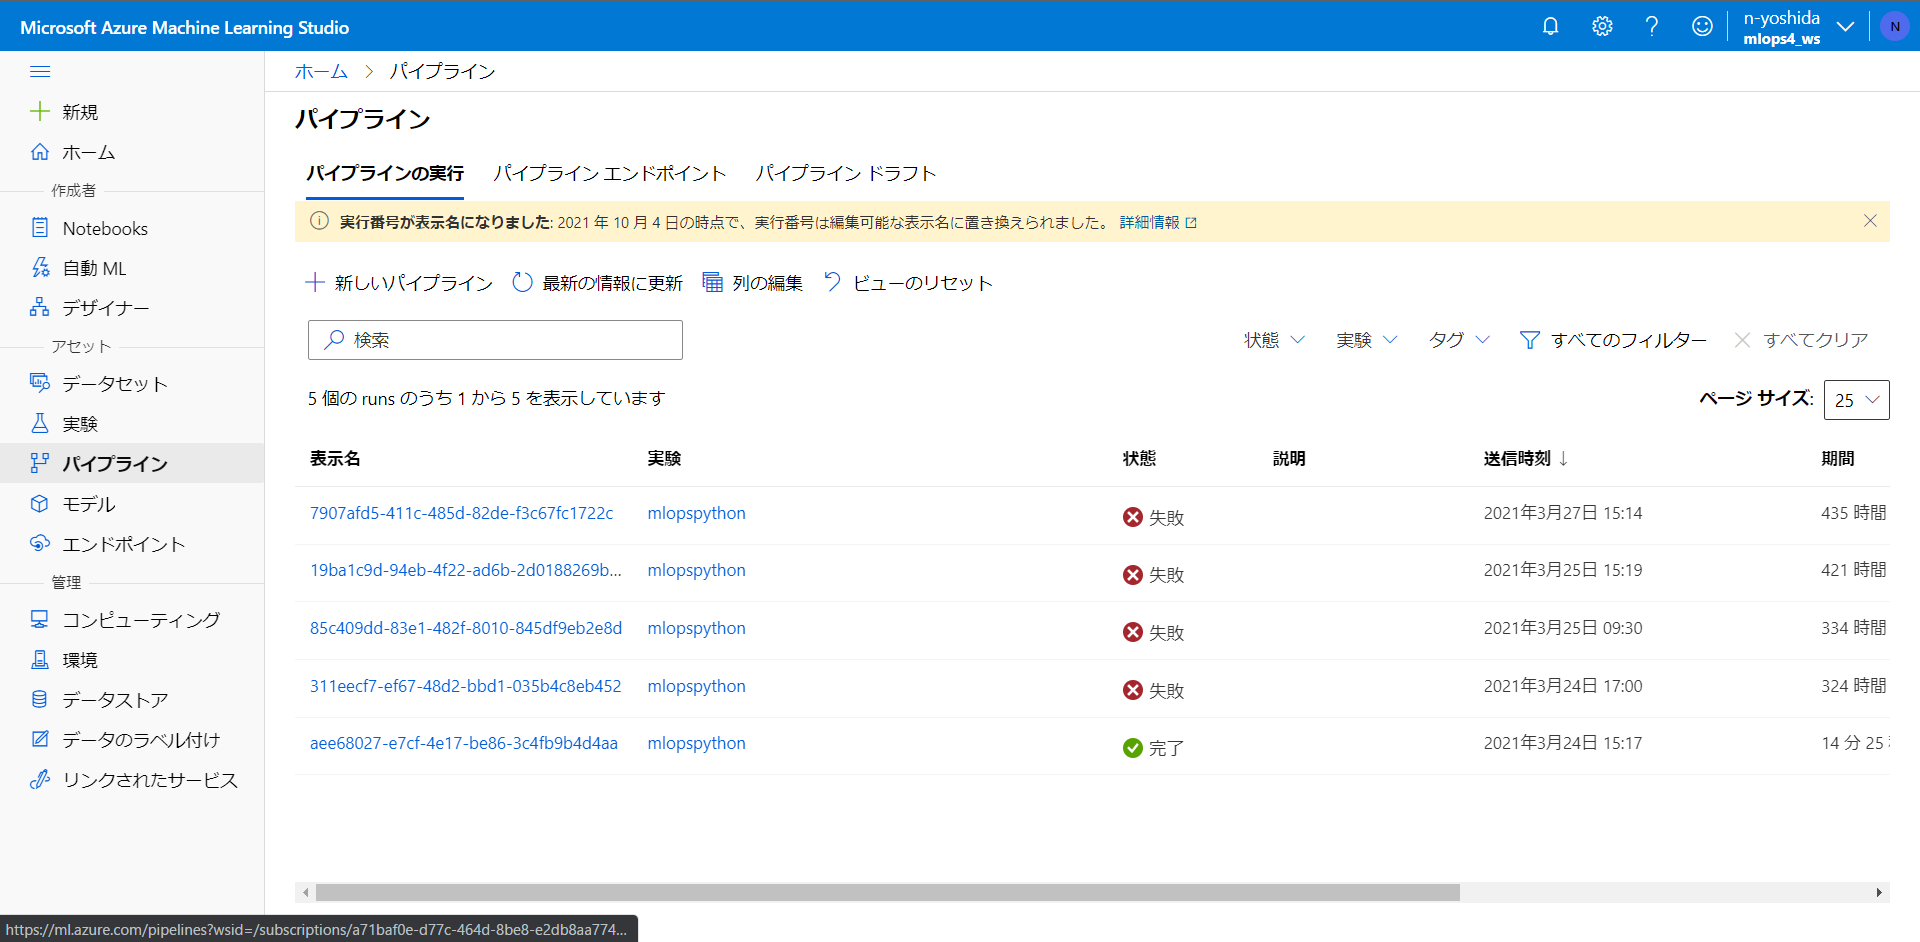Click the Microsoft Azure Machine Learning Studio title
1920x942 pixels.
pos(184,27)
